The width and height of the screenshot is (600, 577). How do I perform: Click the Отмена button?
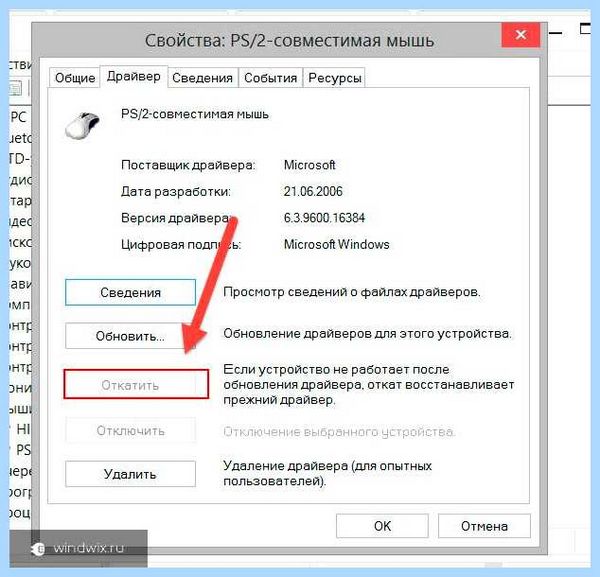[x=484, y=526]
